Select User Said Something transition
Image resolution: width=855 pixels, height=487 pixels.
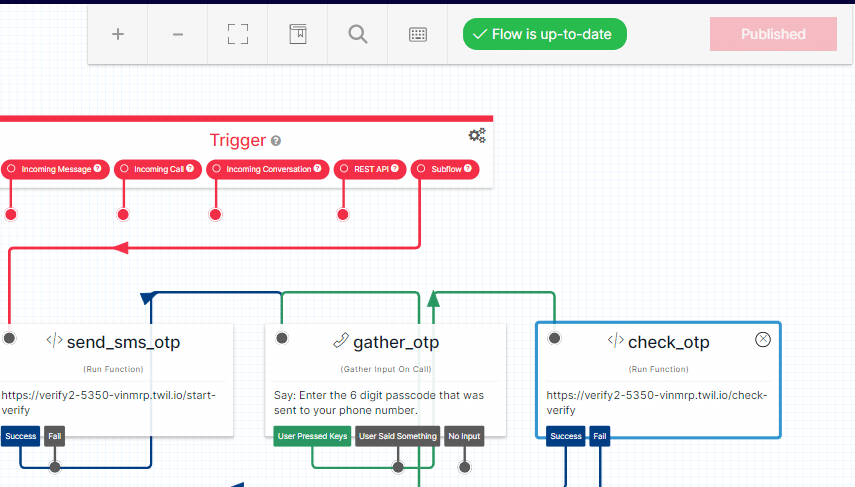tap(398, 436)
